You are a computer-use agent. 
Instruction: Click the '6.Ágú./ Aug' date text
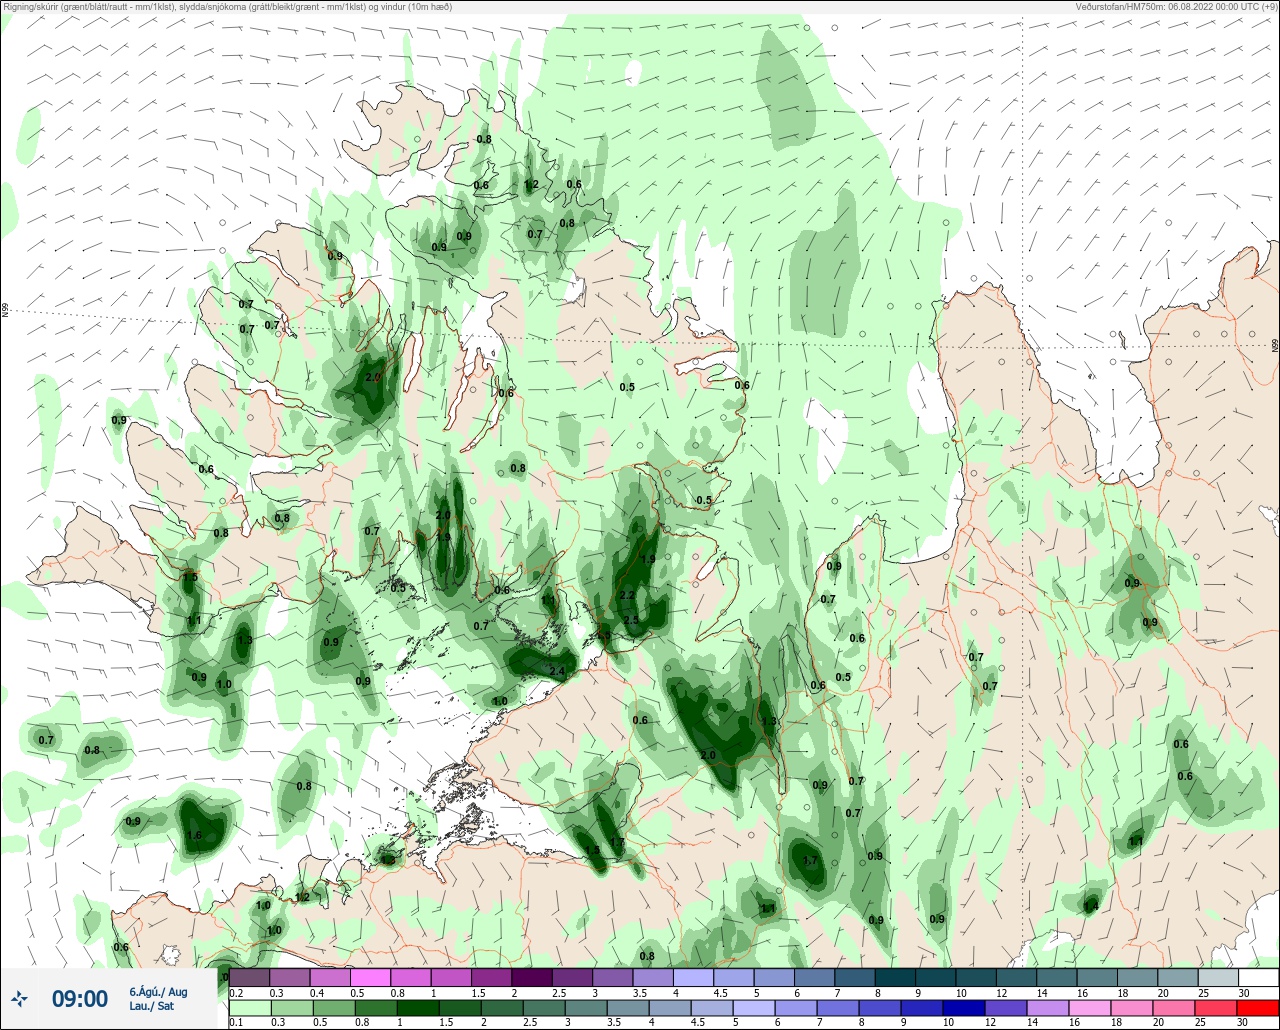point(158,992)
